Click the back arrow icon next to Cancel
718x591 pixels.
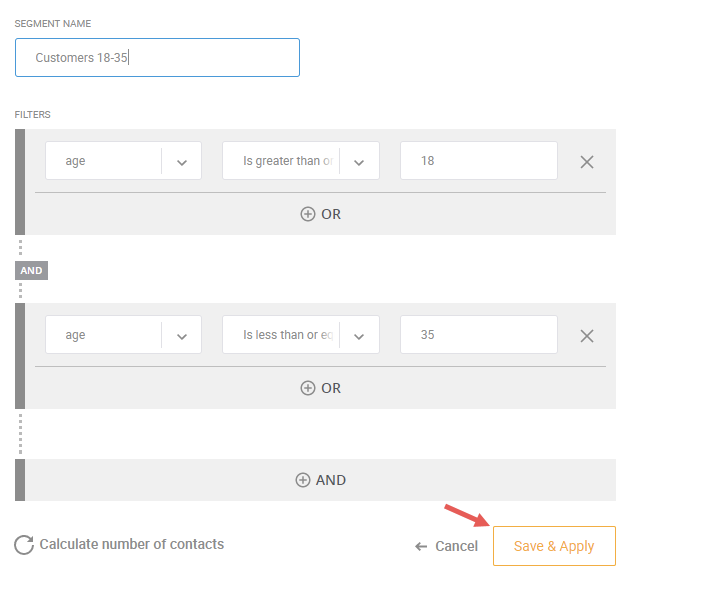point(421,546)
